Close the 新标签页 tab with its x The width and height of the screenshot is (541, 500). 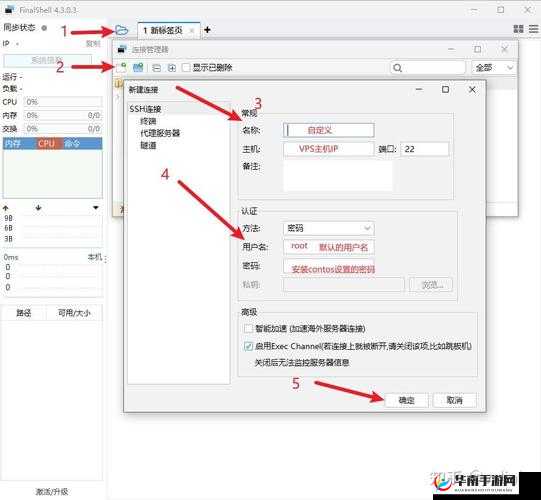coord(192,31)
